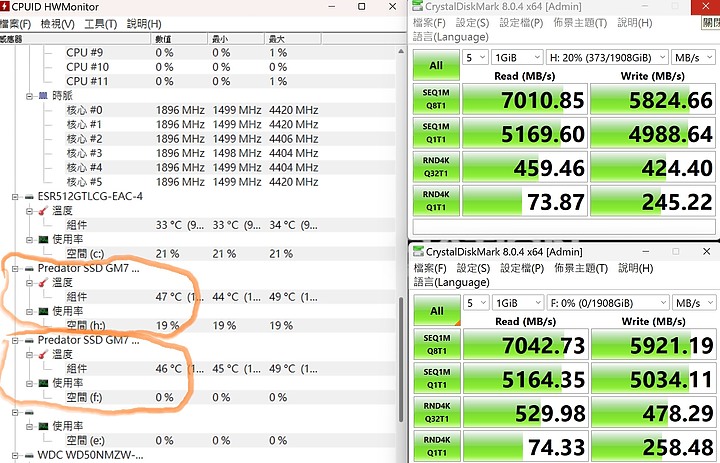The image size is (720, 463).
Task: Collapse 溫度 node under ESR512GTLCG-EAC-4
Action: click(29, 211)
